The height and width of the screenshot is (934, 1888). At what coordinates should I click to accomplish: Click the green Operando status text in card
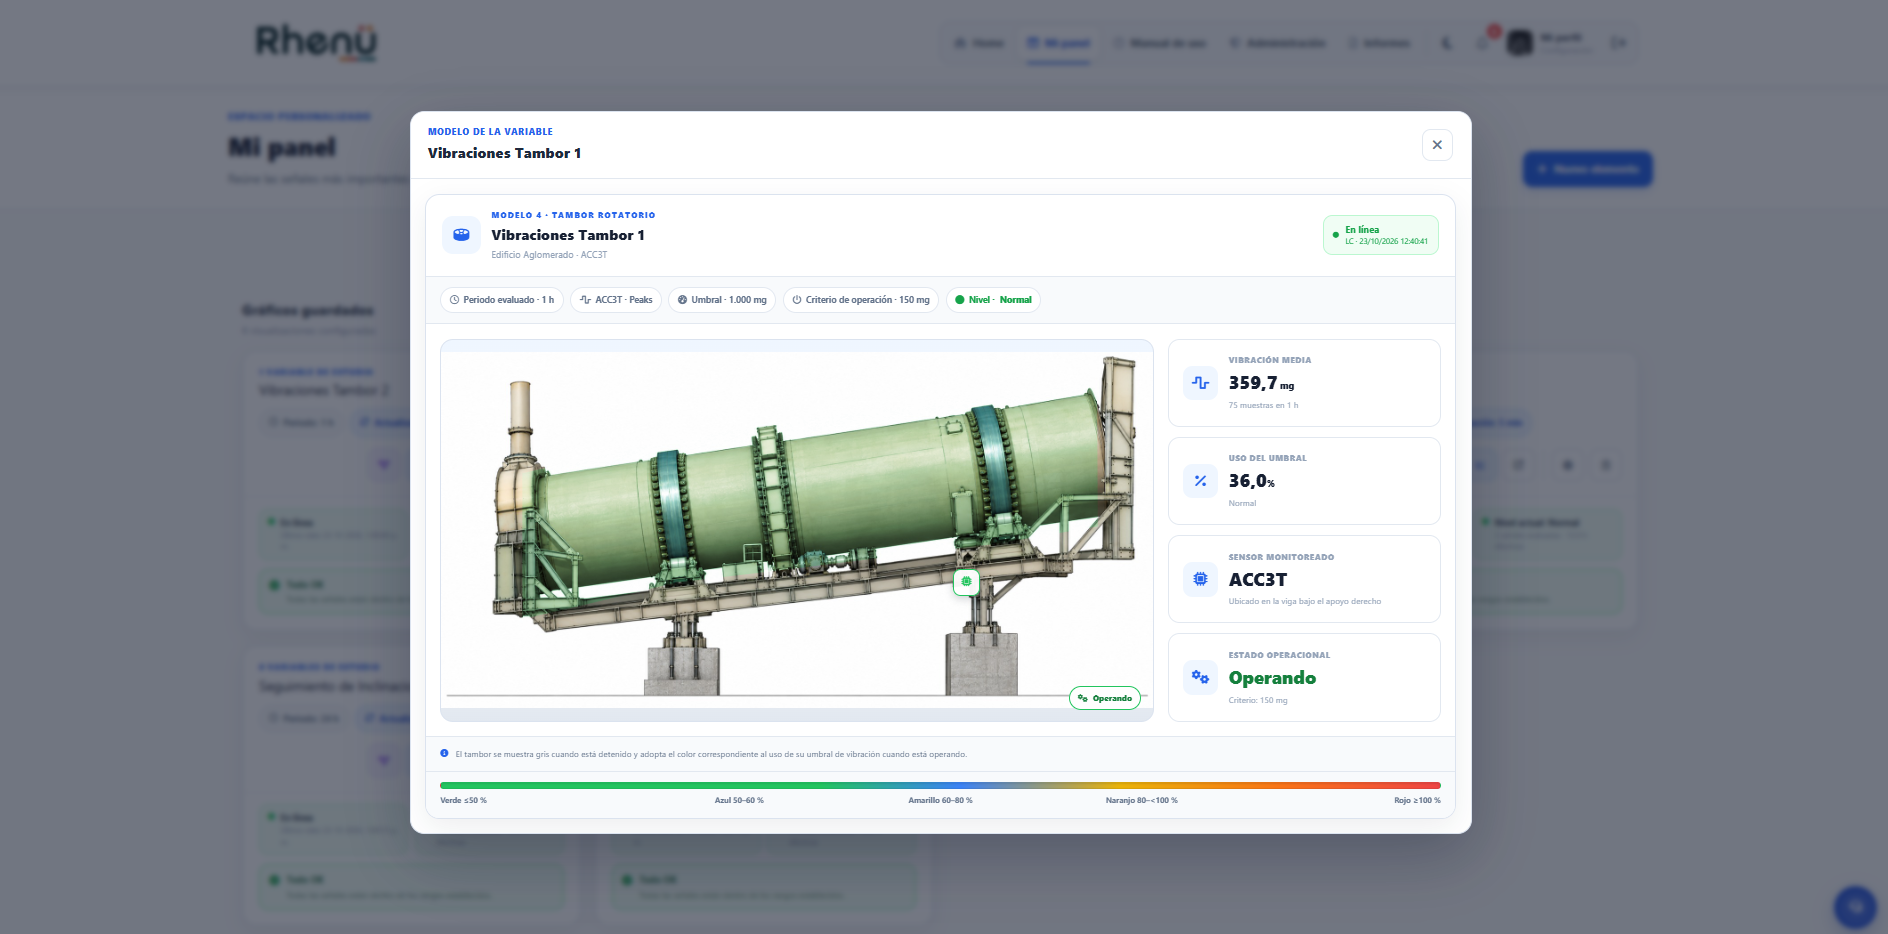[x=1272, y=678]
